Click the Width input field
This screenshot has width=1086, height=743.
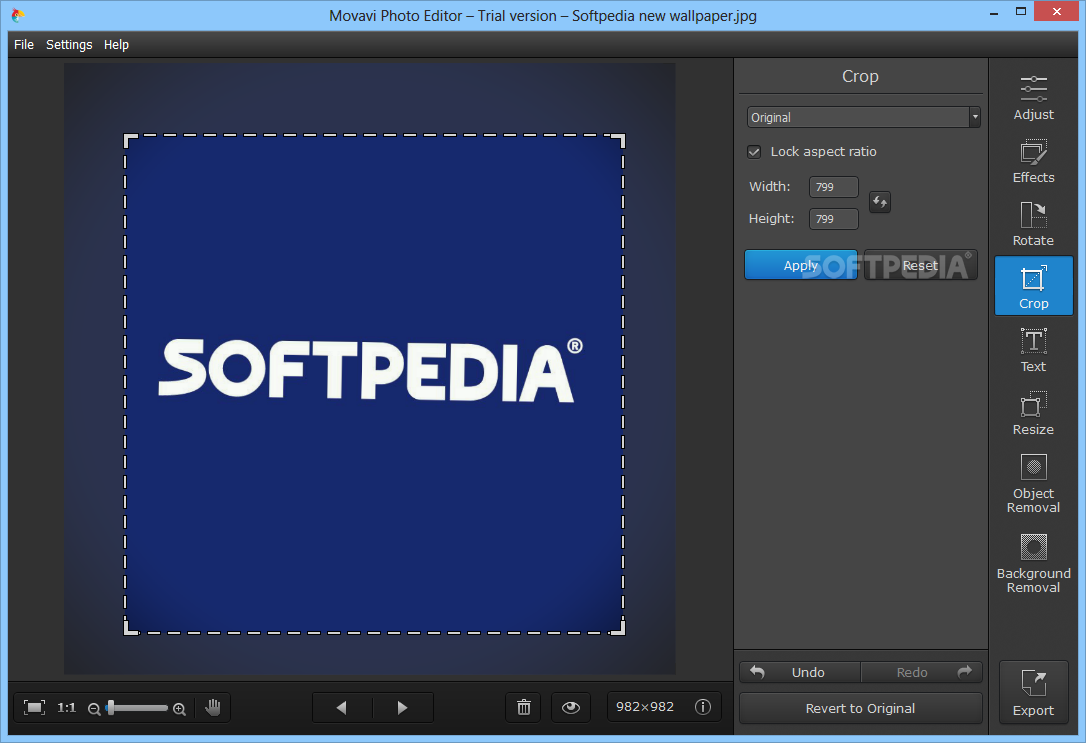[834, 187]
